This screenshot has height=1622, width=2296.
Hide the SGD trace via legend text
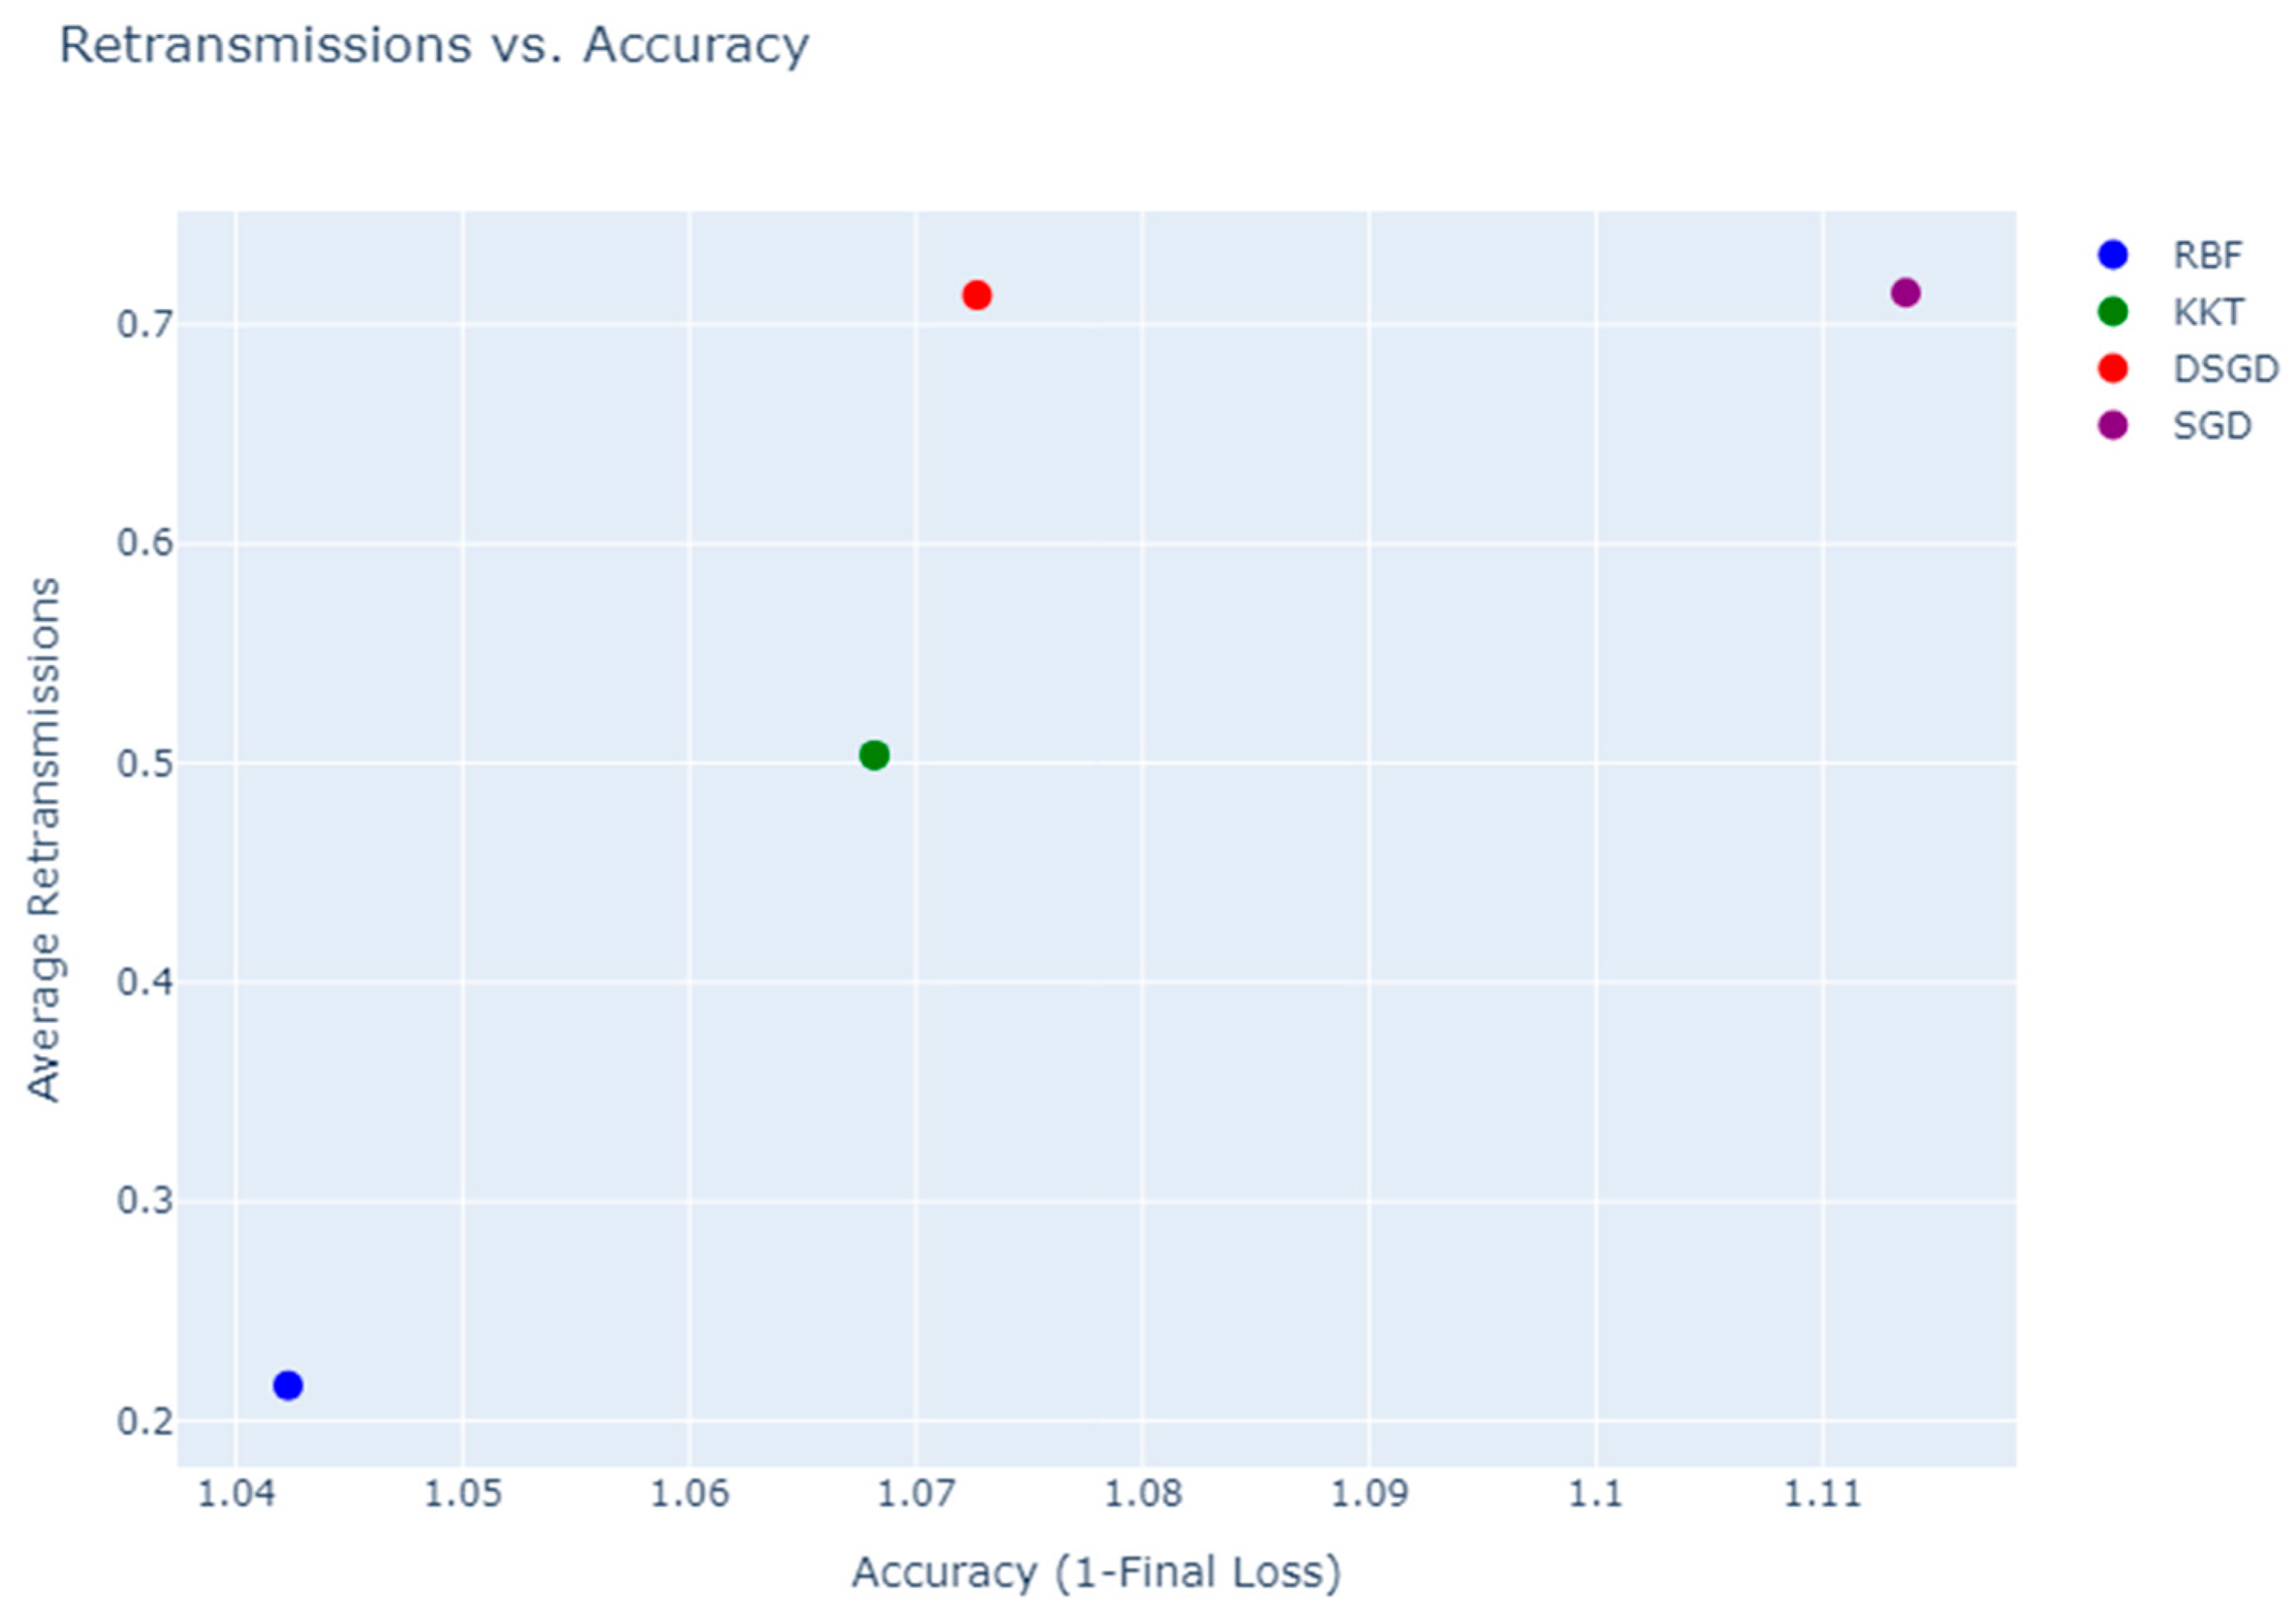point(2211,426)
